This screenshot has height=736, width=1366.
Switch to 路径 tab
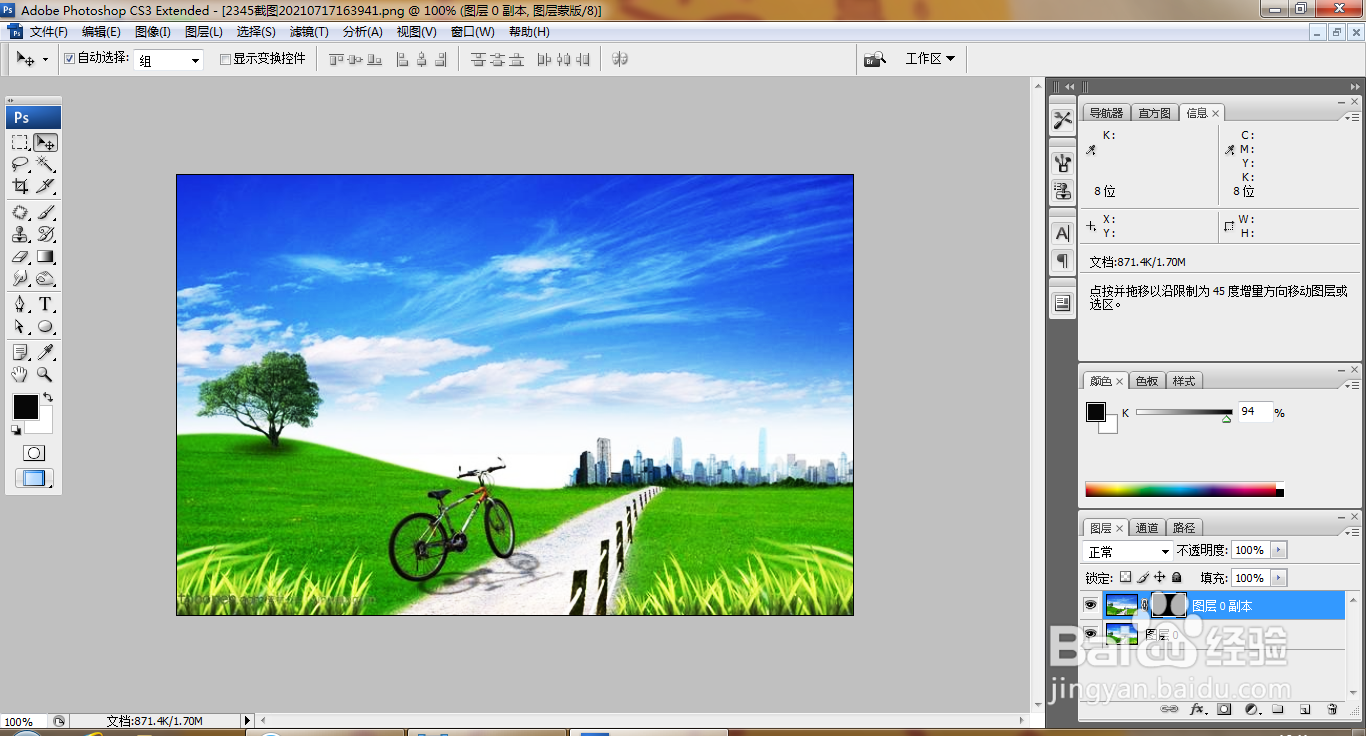point(1184,528)
